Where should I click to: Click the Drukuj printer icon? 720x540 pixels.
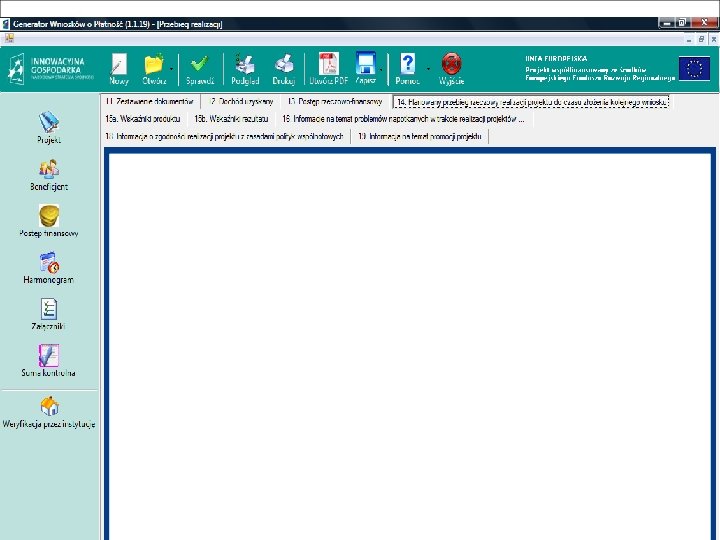coord(284,69)
